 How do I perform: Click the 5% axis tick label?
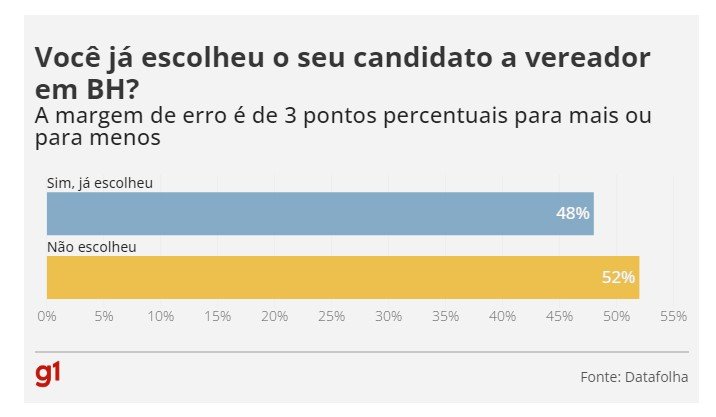coord(104,316)
